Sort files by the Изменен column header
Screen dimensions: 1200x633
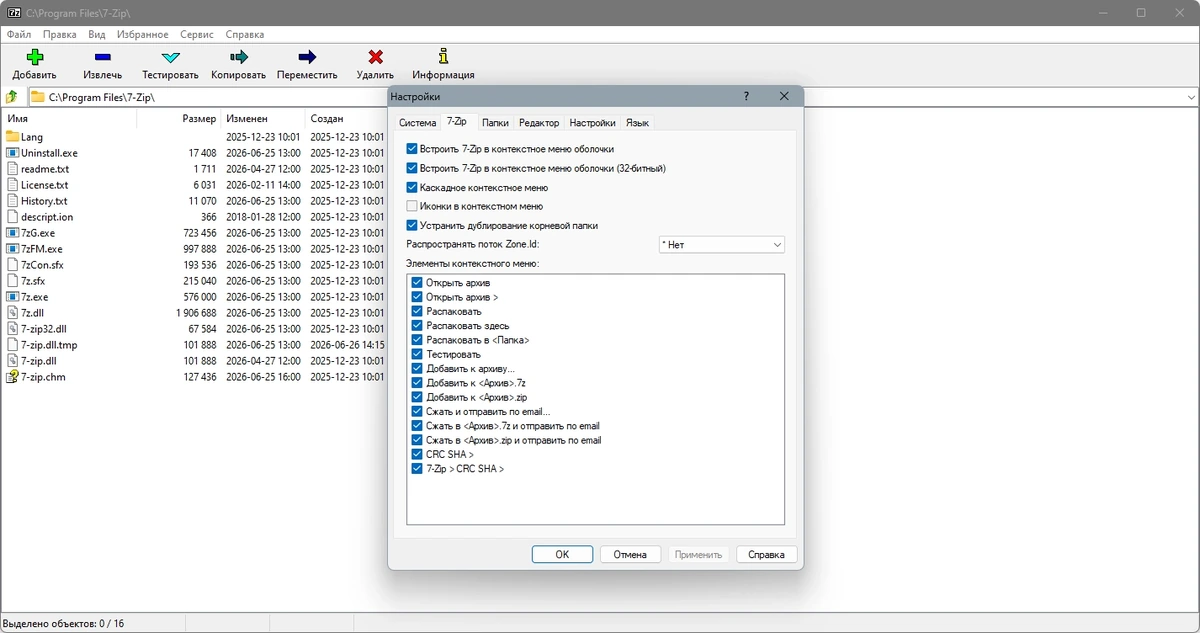click(x=263, y=118)
